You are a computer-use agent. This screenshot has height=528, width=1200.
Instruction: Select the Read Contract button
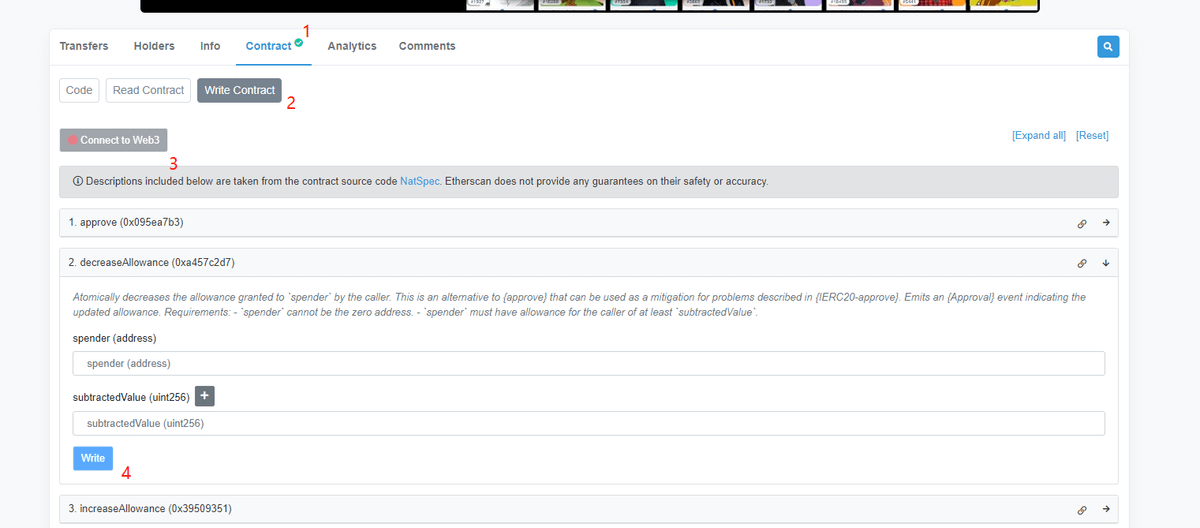point(148,90)
